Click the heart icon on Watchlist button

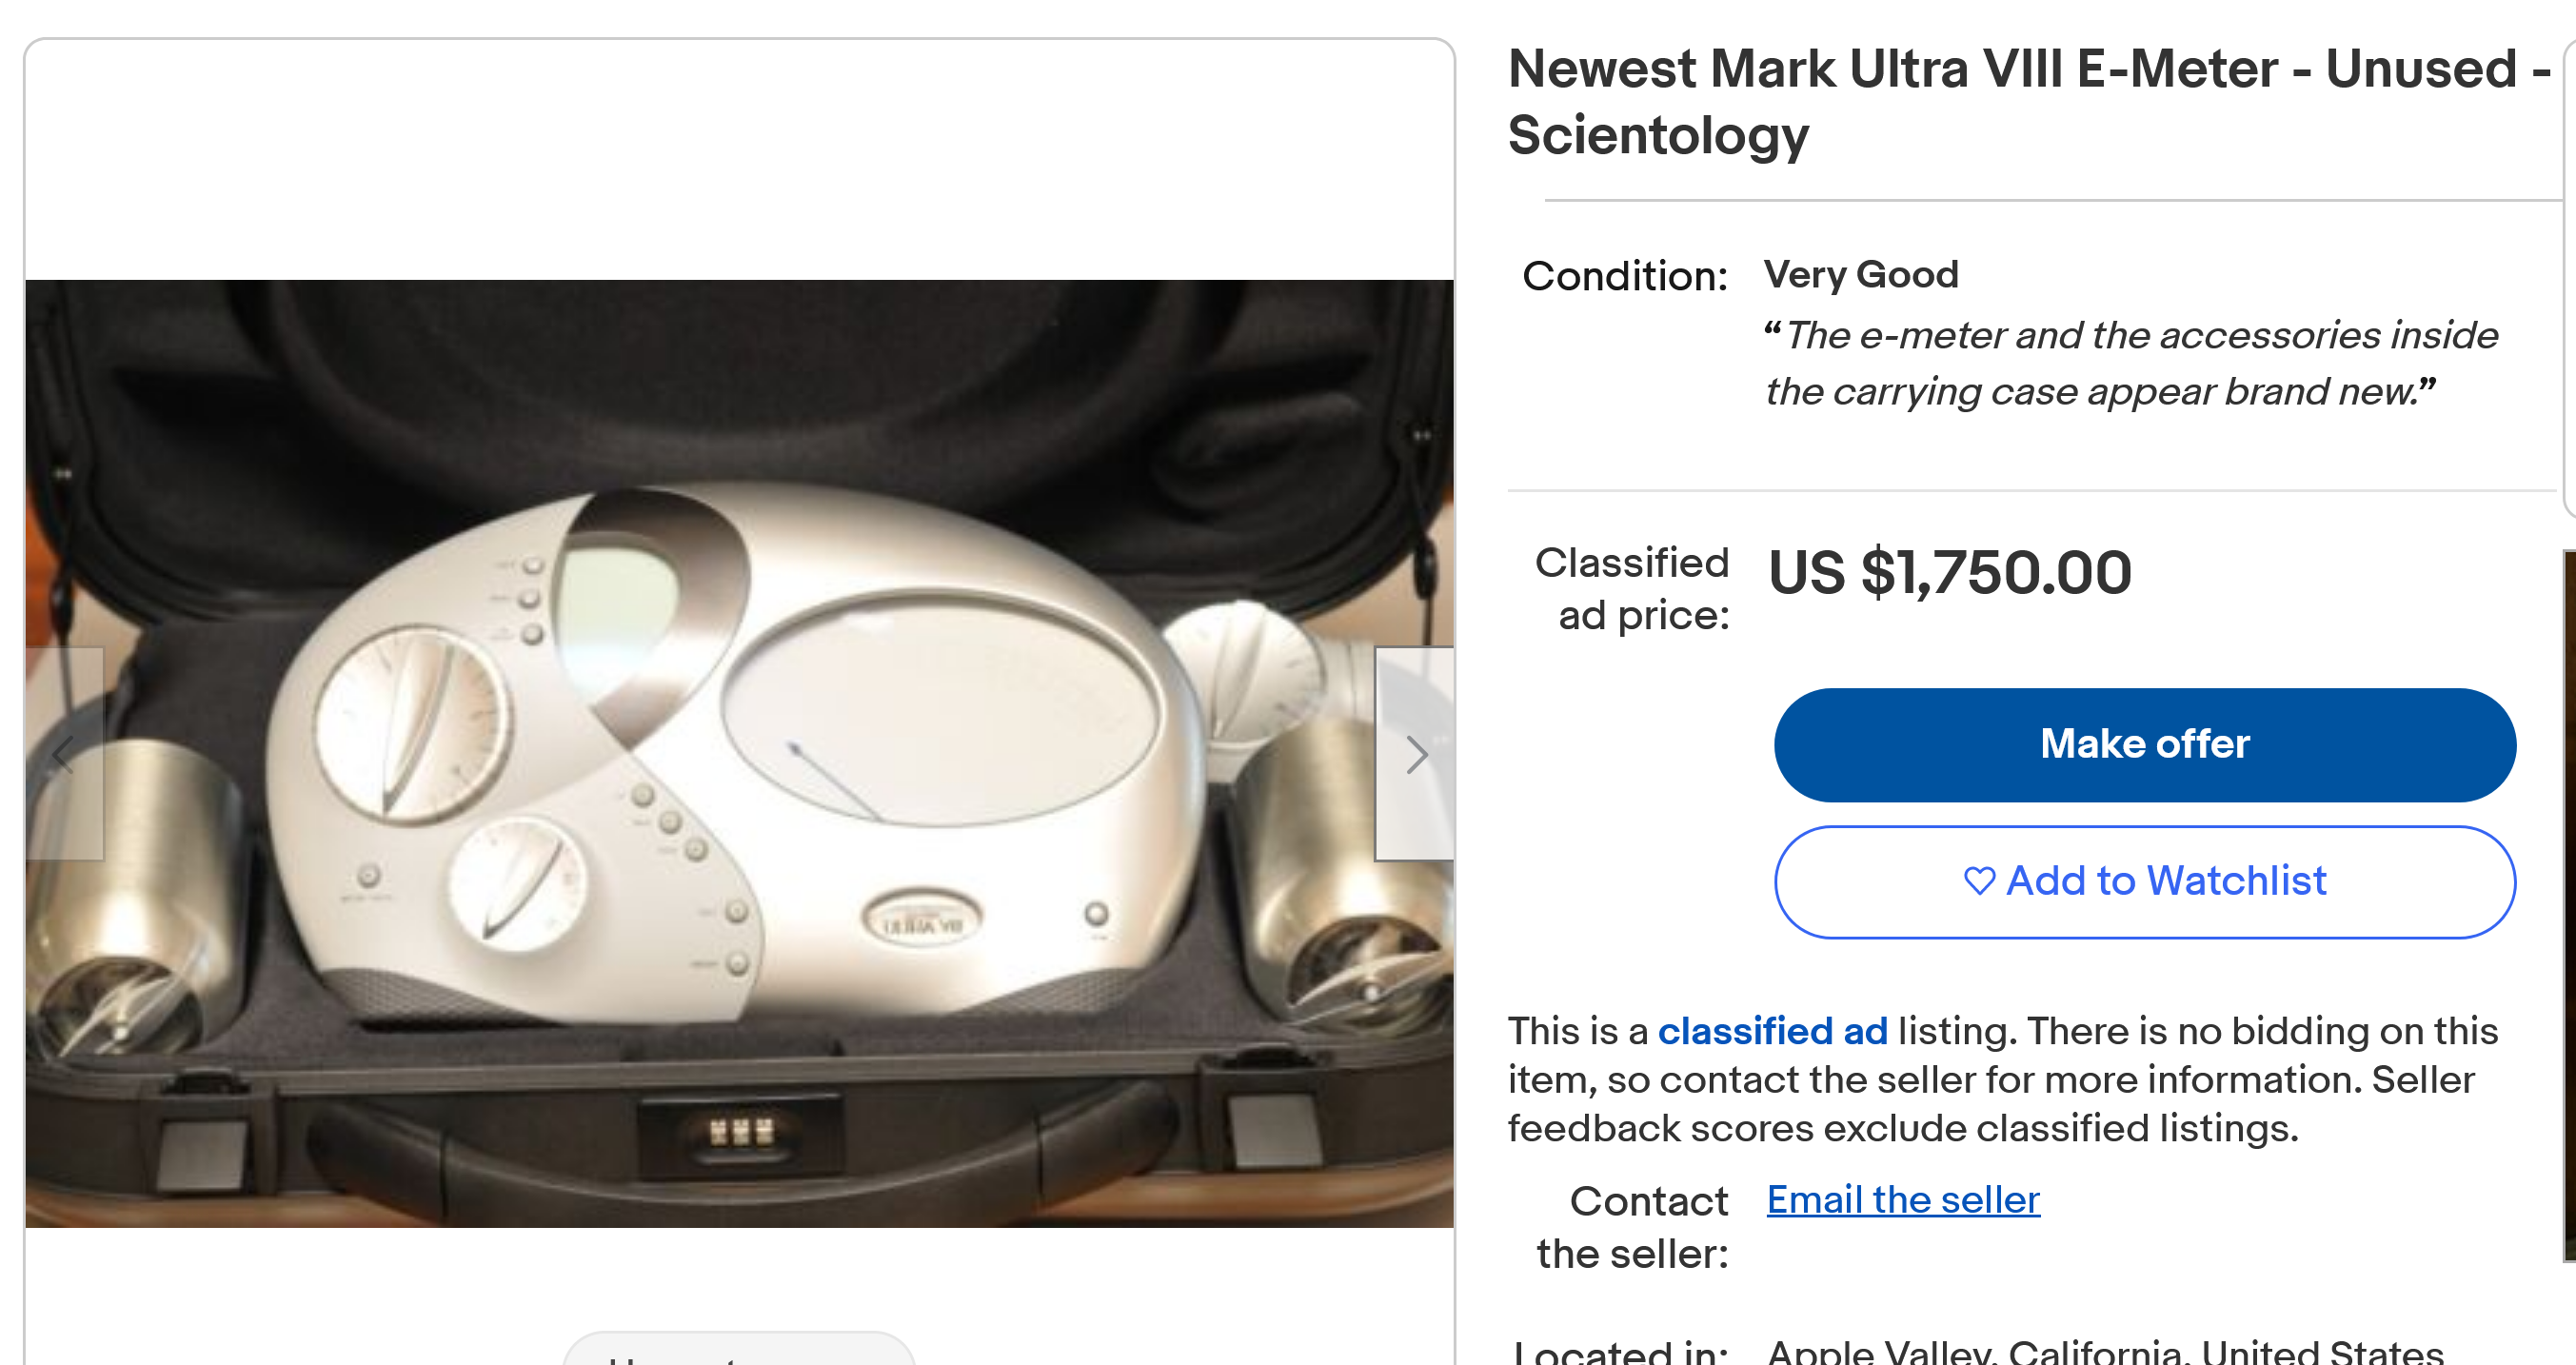(1979, 881)
